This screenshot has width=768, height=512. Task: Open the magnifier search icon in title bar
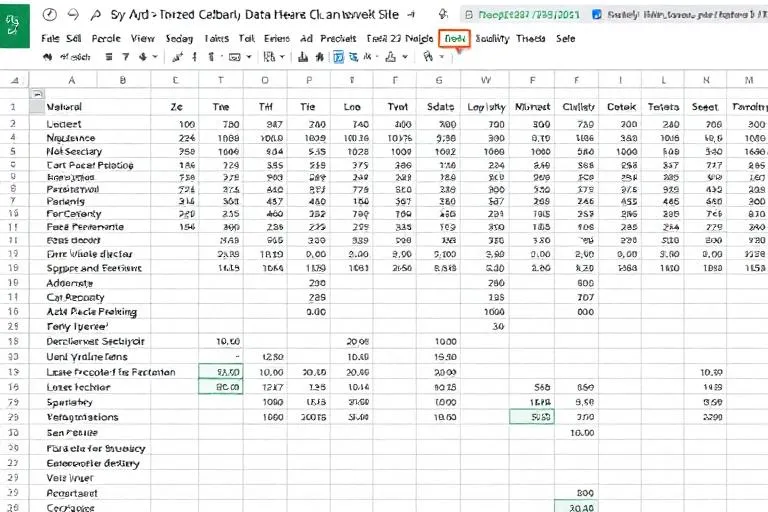pos(96,15)
